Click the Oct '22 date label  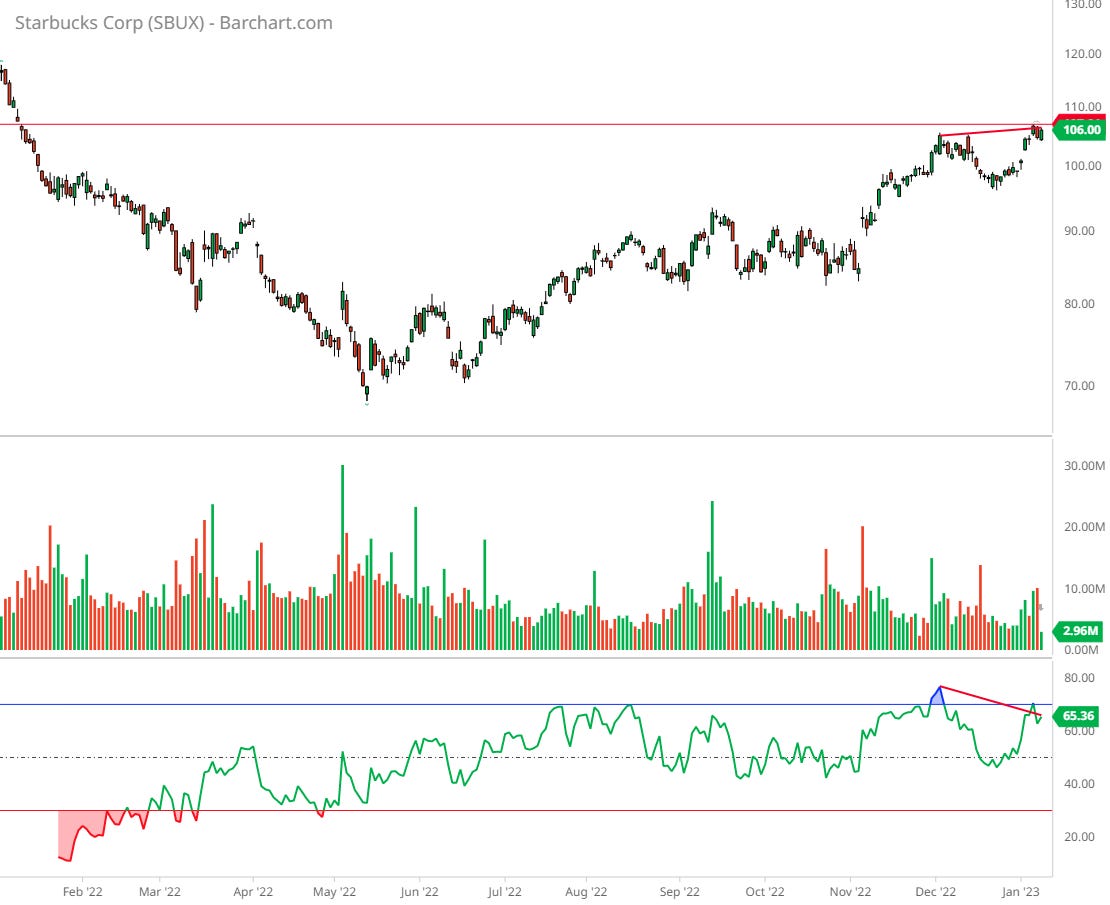coord(765,892)
